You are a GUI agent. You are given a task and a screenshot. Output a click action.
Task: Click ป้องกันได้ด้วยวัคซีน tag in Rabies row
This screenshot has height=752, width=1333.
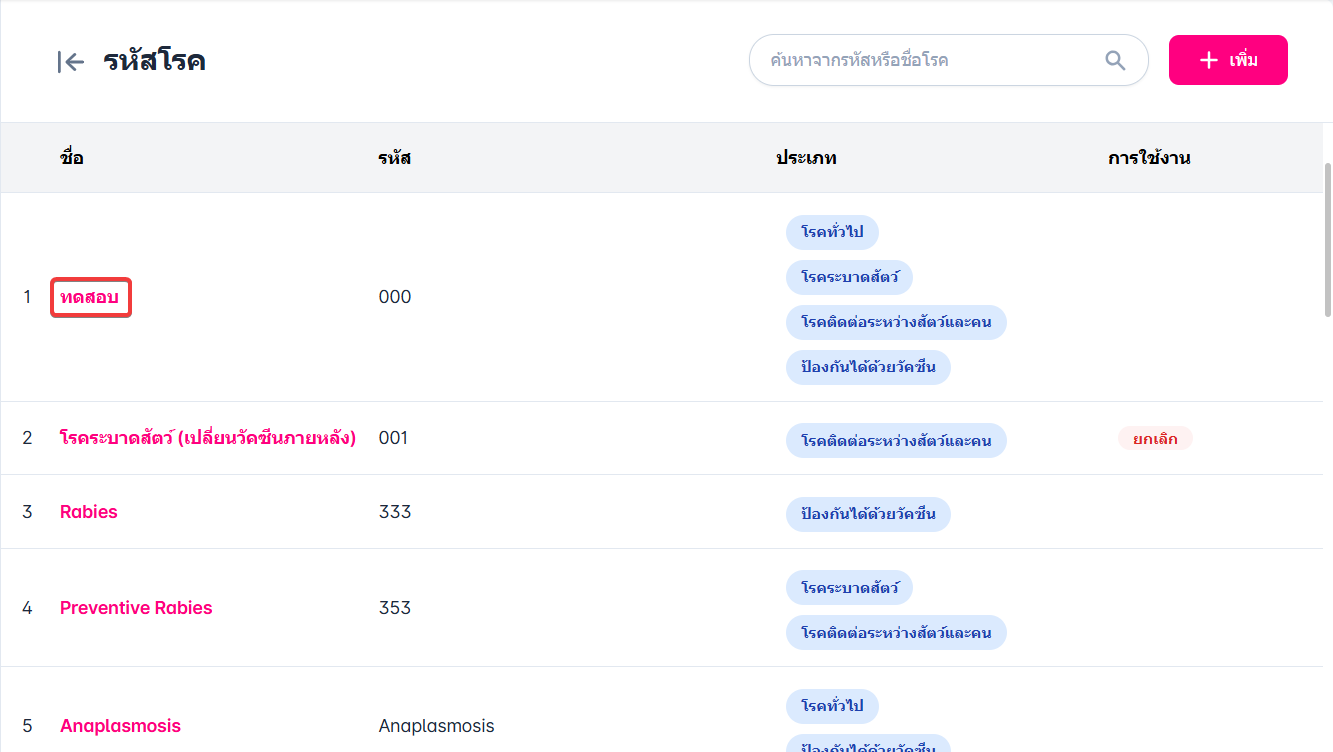[868, 515]
